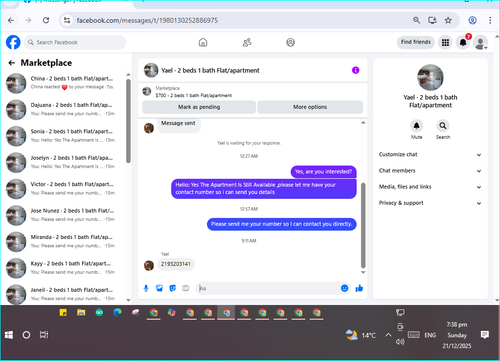Open Task View on the taskbar
500x361 pixels.
(44, 335)
